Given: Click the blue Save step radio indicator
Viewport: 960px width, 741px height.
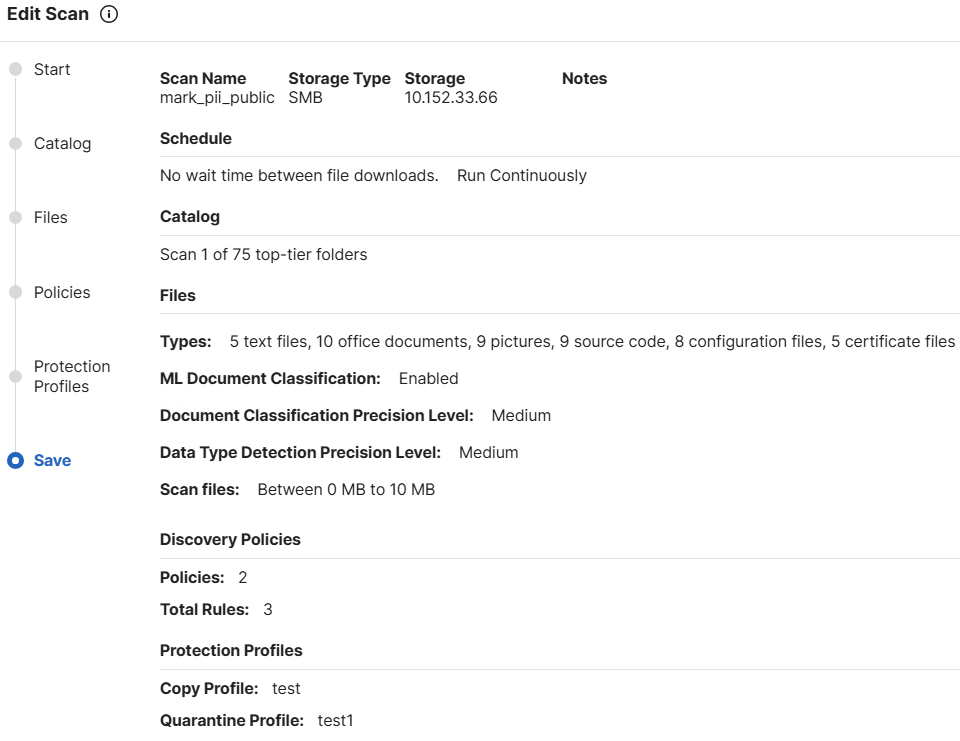Looking at the screenshot, I should 15,461.
